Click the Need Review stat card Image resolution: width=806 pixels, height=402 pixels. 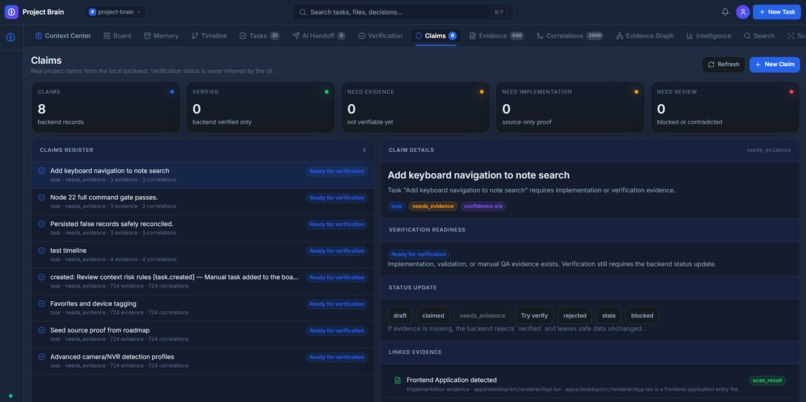pos(725,107)
